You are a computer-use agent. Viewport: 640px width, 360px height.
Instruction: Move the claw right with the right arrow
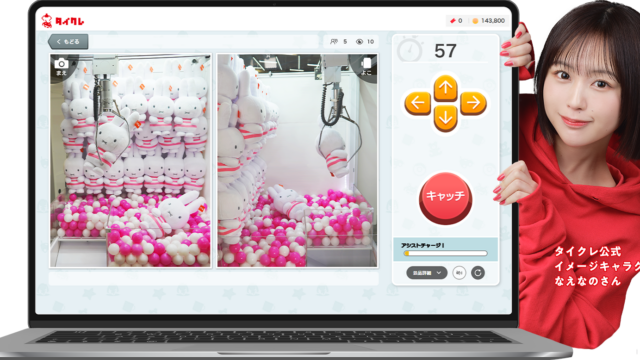pos(473,103)
